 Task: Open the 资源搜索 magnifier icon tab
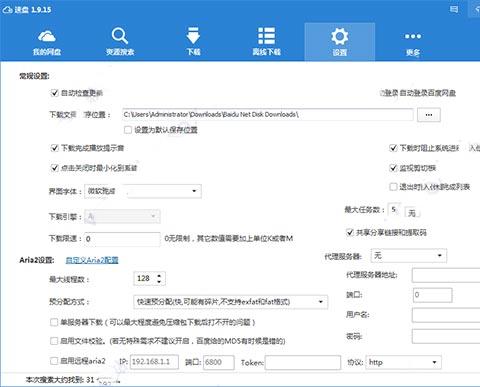pos(120,42)
